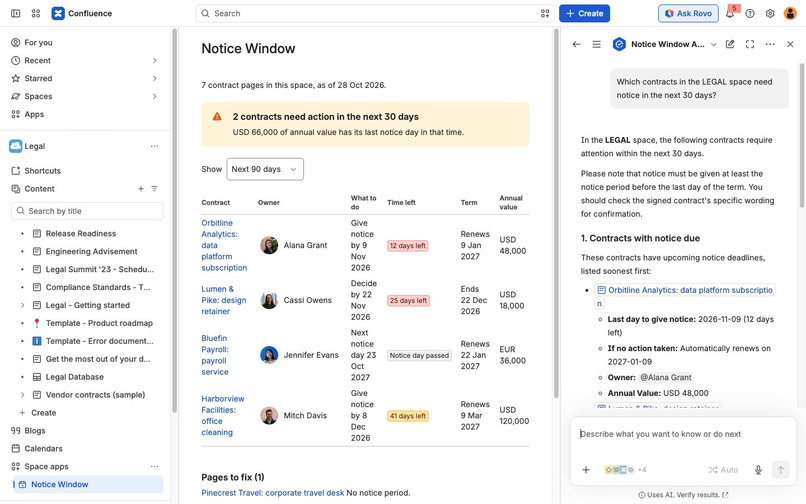The height and width of the screenshot is (504, 806).
Task: Open the Orbitline Analytics contract link
Action: (224, 245)
